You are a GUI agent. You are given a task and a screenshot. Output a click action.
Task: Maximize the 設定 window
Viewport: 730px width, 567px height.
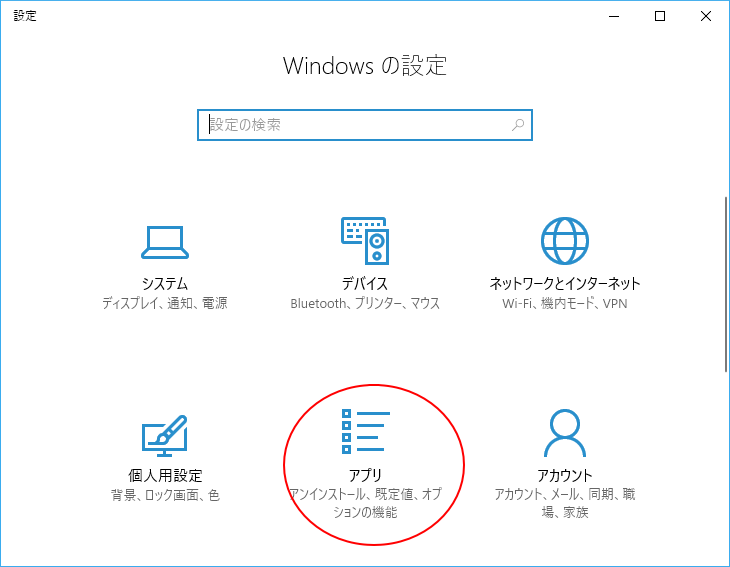[x=660, y=16]
